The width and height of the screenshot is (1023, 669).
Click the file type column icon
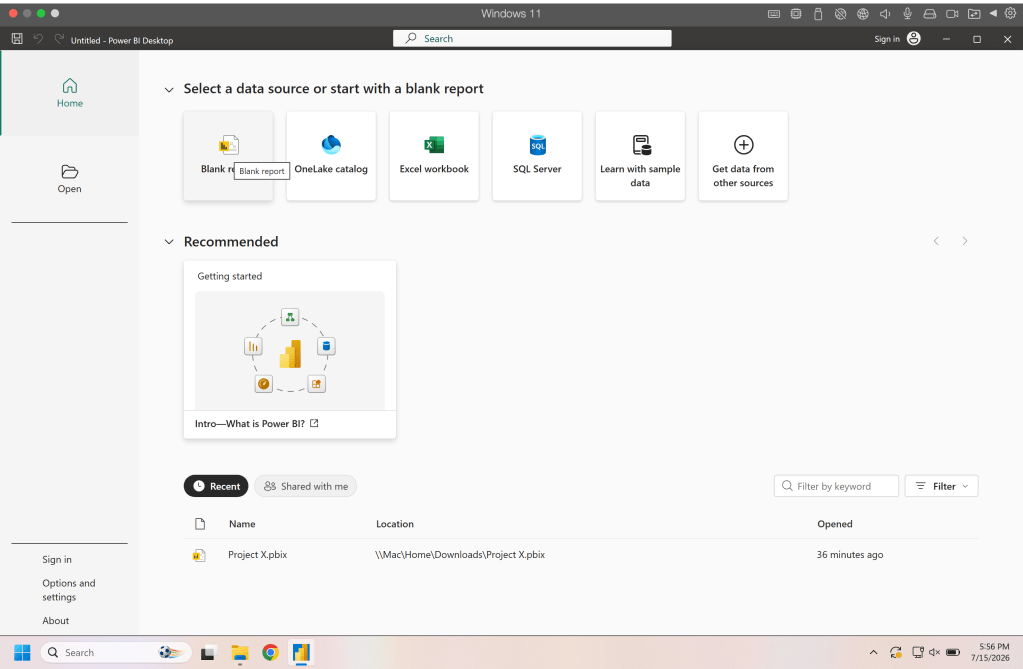(200, 523)
